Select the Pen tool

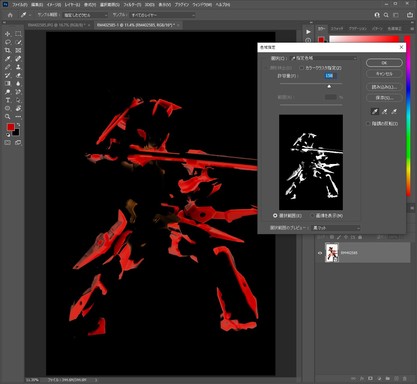(x=18, y=92)
